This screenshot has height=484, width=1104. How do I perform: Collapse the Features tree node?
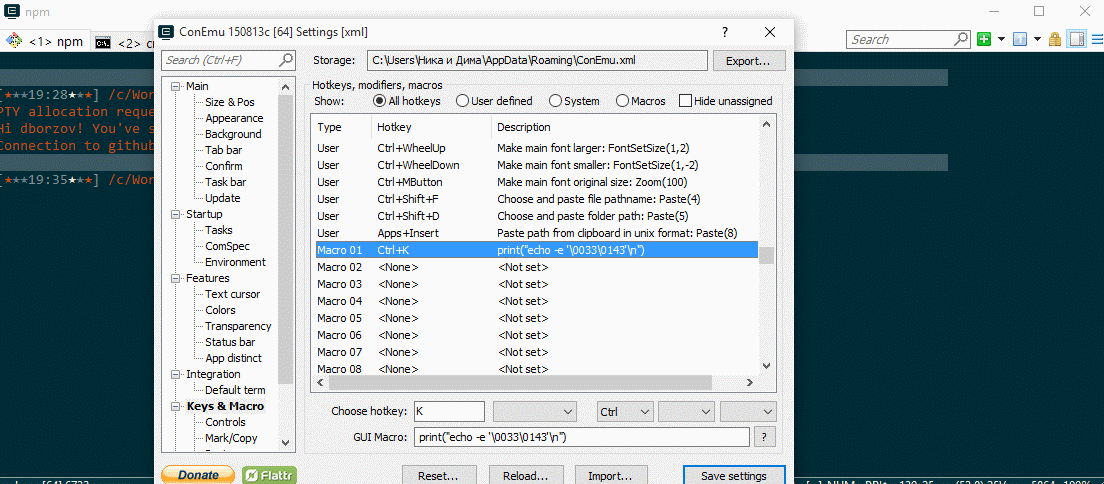175,278
